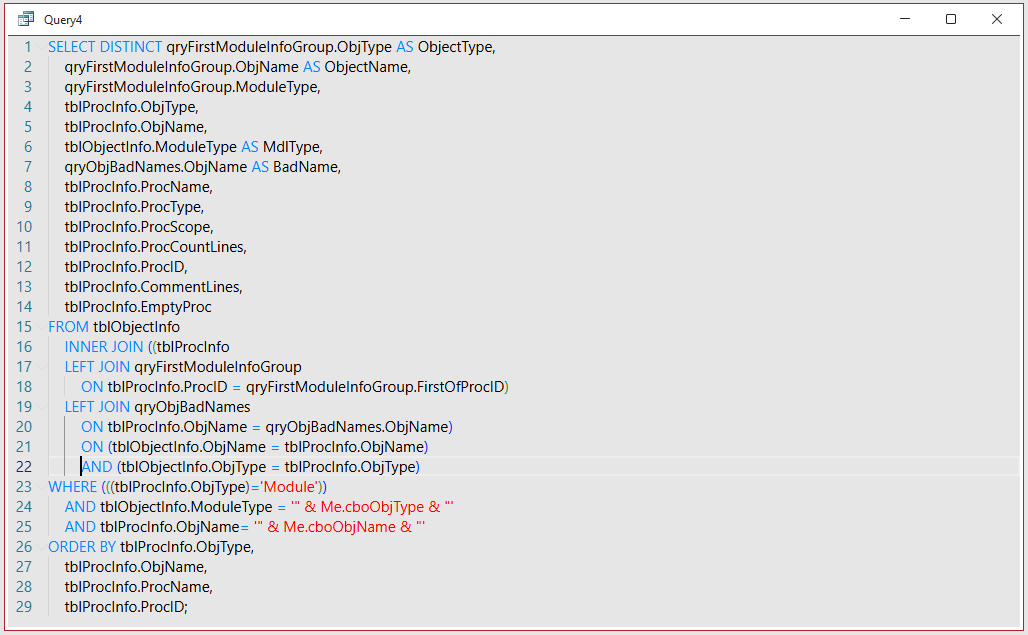Click the Query4 title text
Viewport: 1028px width, 635px height.
63,20
